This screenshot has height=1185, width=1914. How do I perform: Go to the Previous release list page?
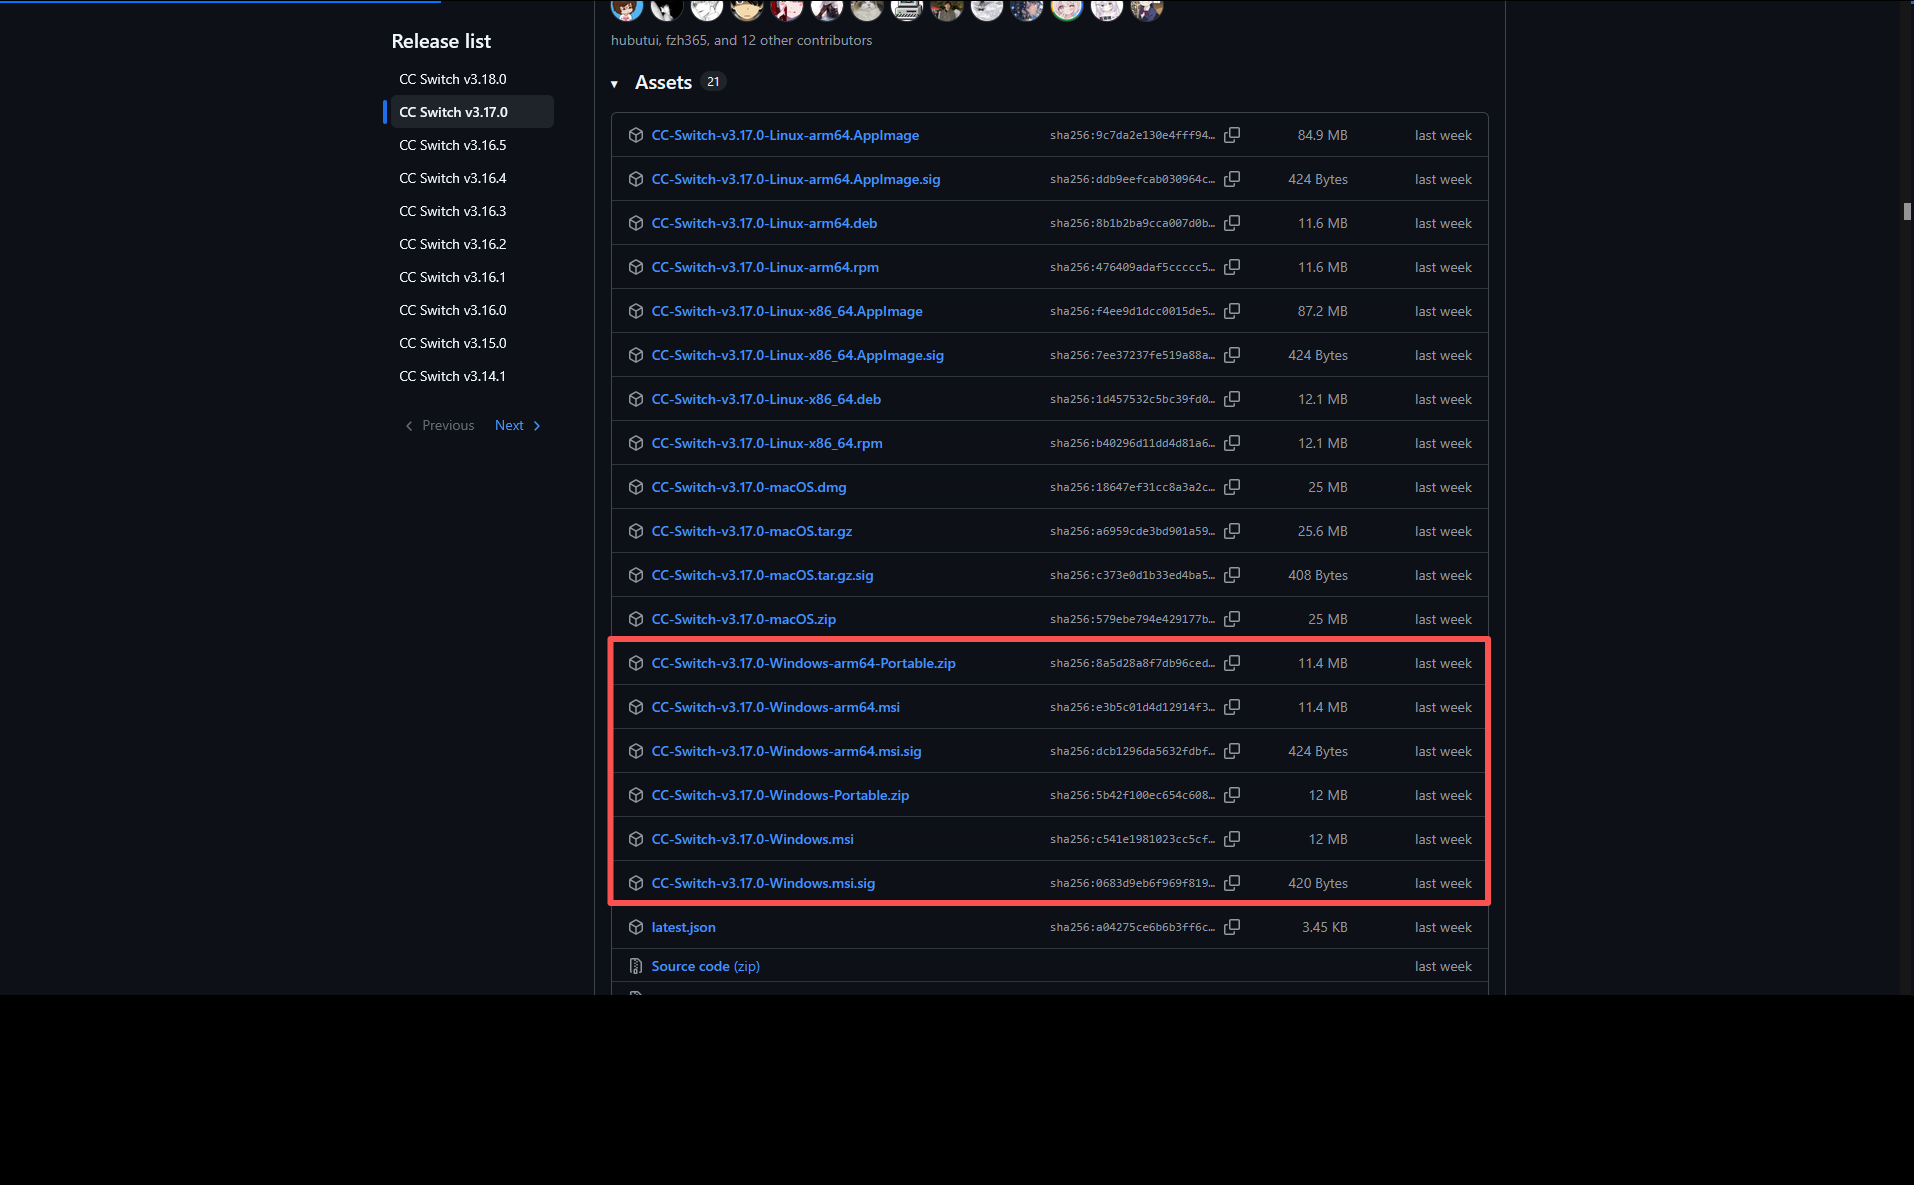(439, 425)
